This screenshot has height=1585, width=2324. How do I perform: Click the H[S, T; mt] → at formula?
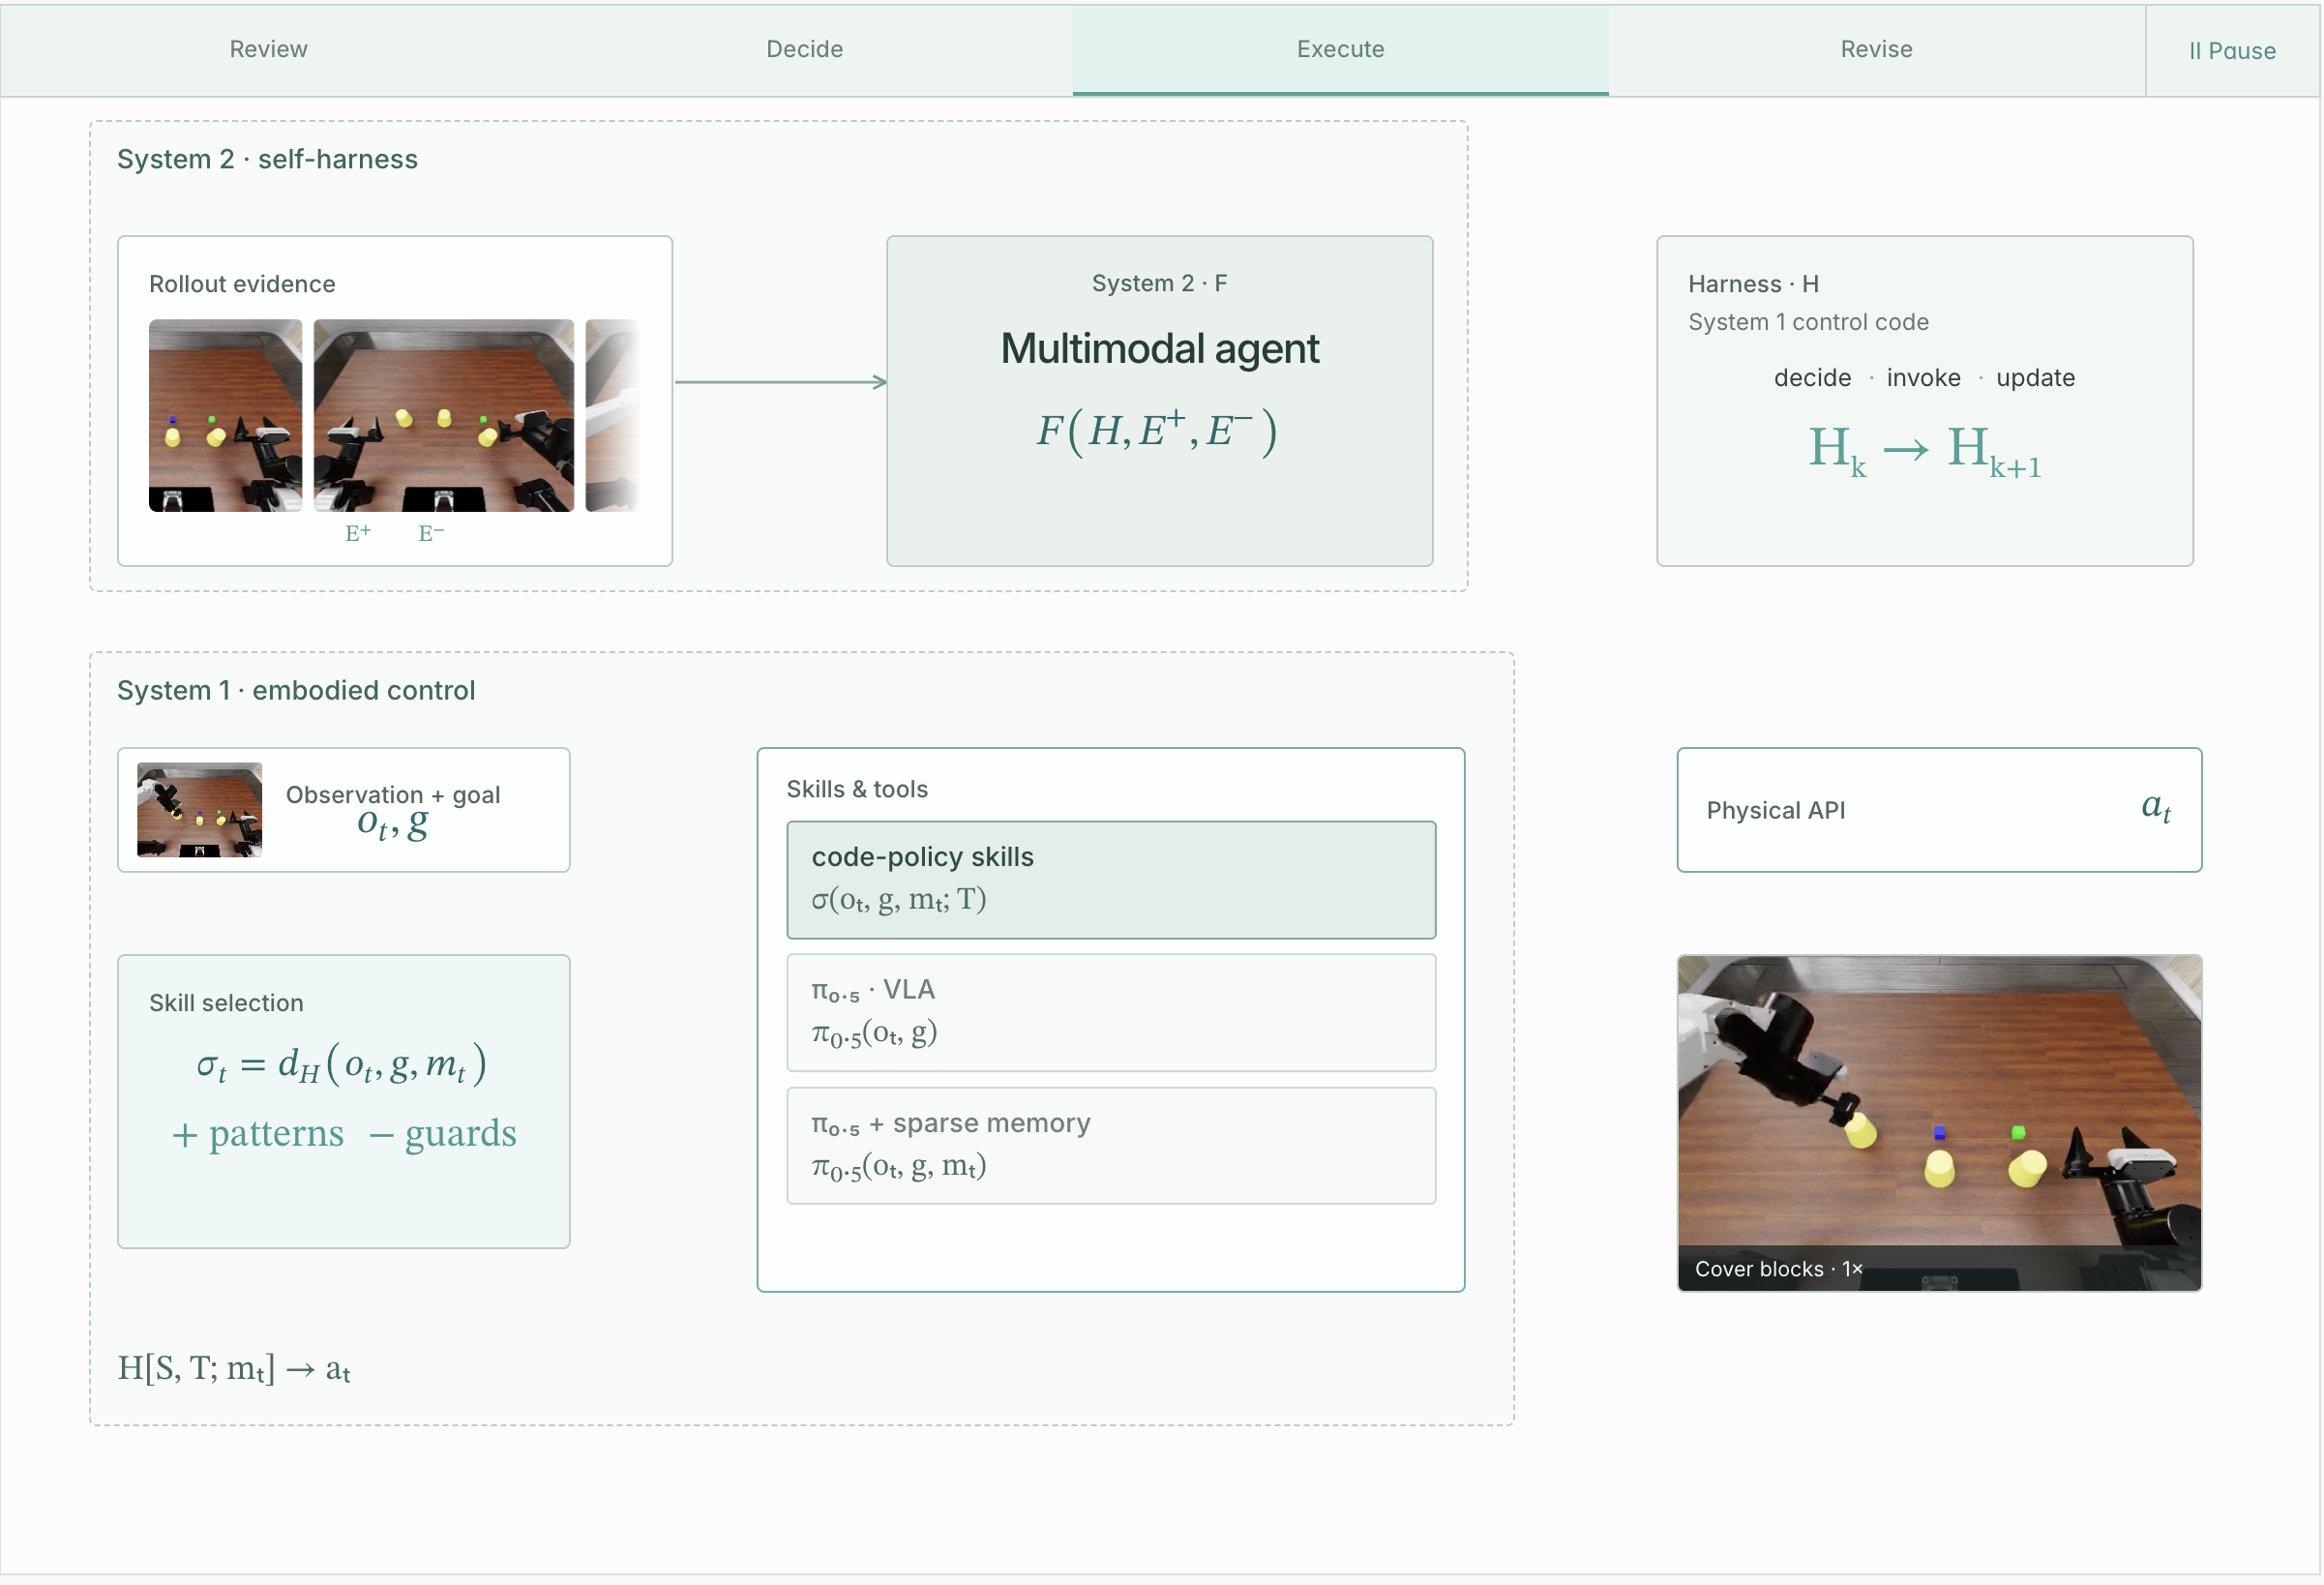click(234, 1368)
